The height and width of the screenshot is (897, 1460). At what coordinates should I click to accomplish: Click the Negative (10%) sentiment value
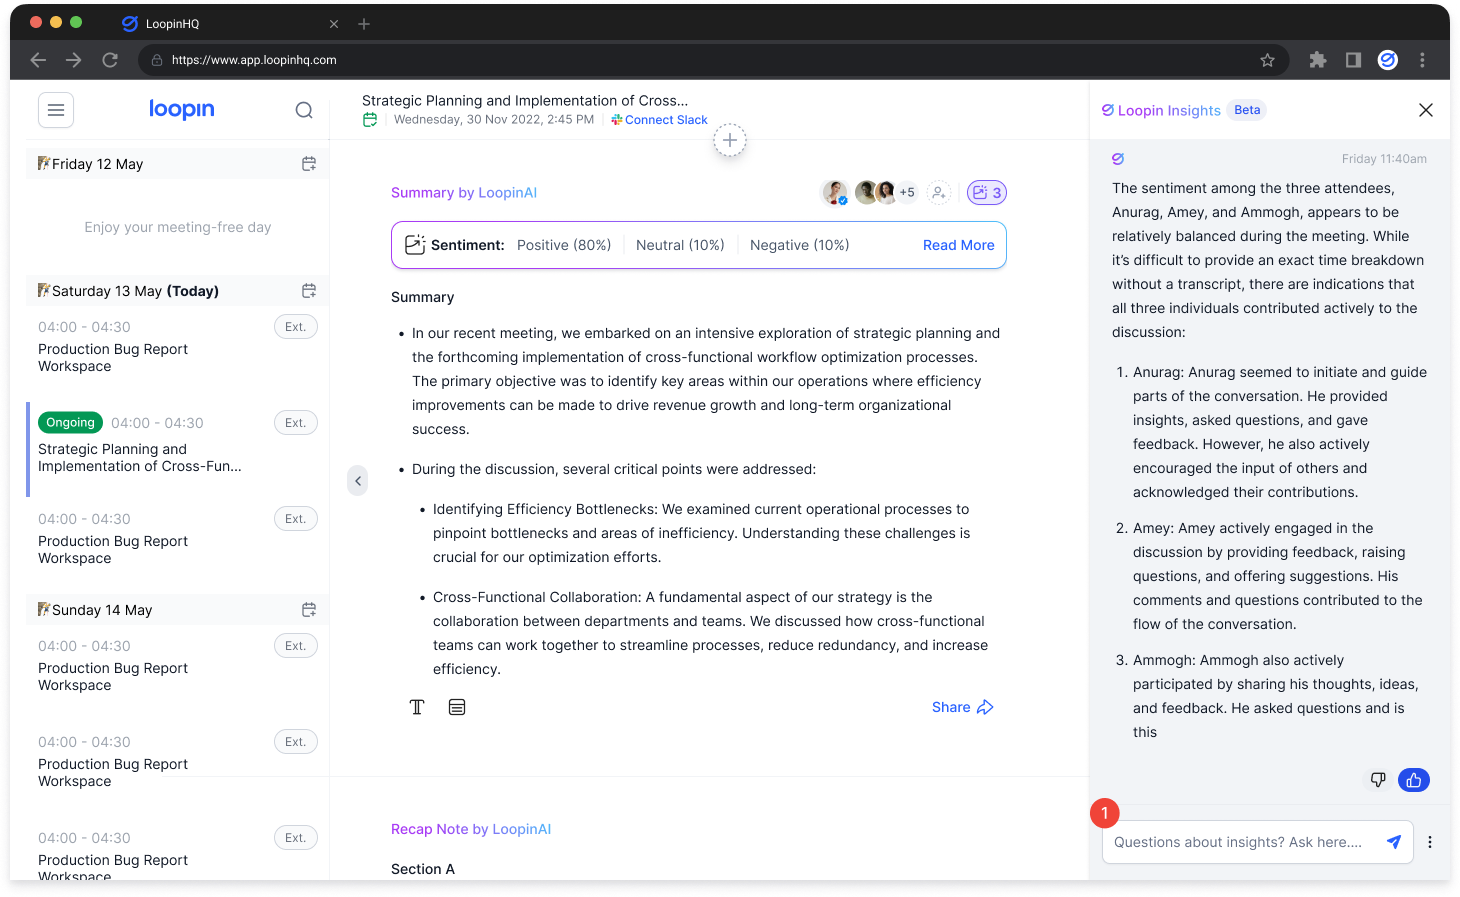pyautogui.click(x=800, y=245)
